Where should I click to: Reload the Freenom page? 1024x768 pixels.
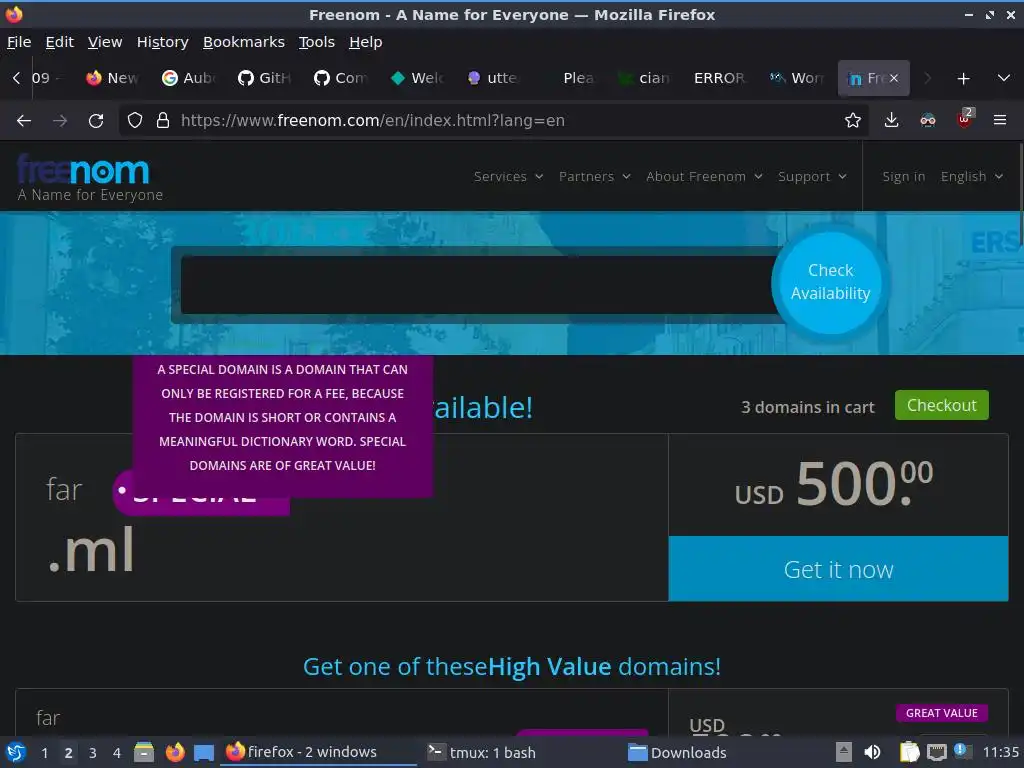96,120
